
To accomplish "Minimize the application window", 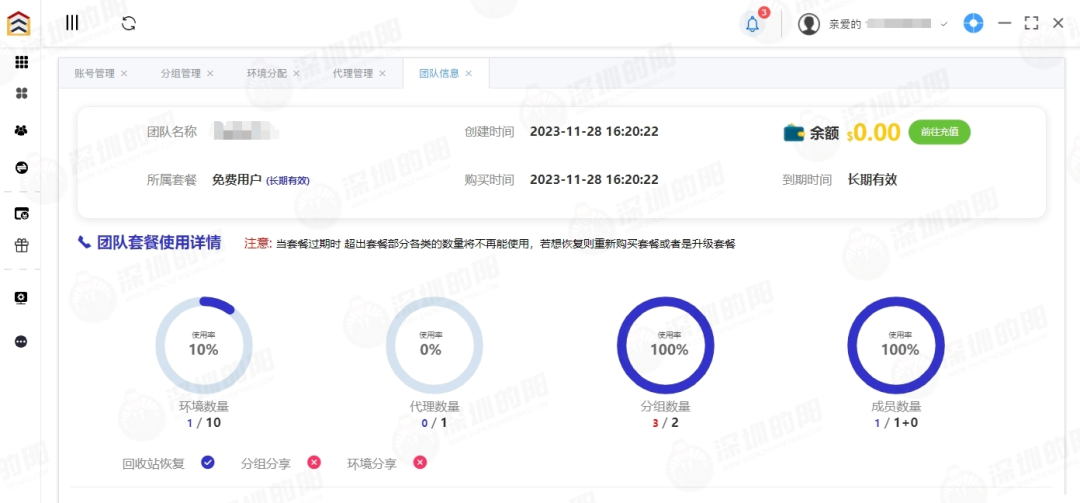I will (1005, 23).
